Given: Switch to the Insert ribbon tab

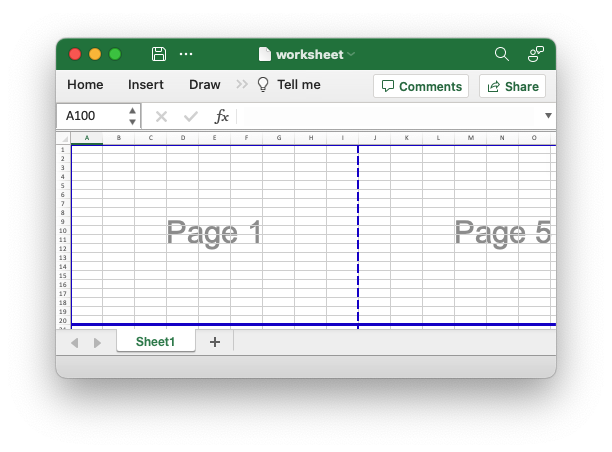Looking at the screenshot, I should [x=146, y=85].
